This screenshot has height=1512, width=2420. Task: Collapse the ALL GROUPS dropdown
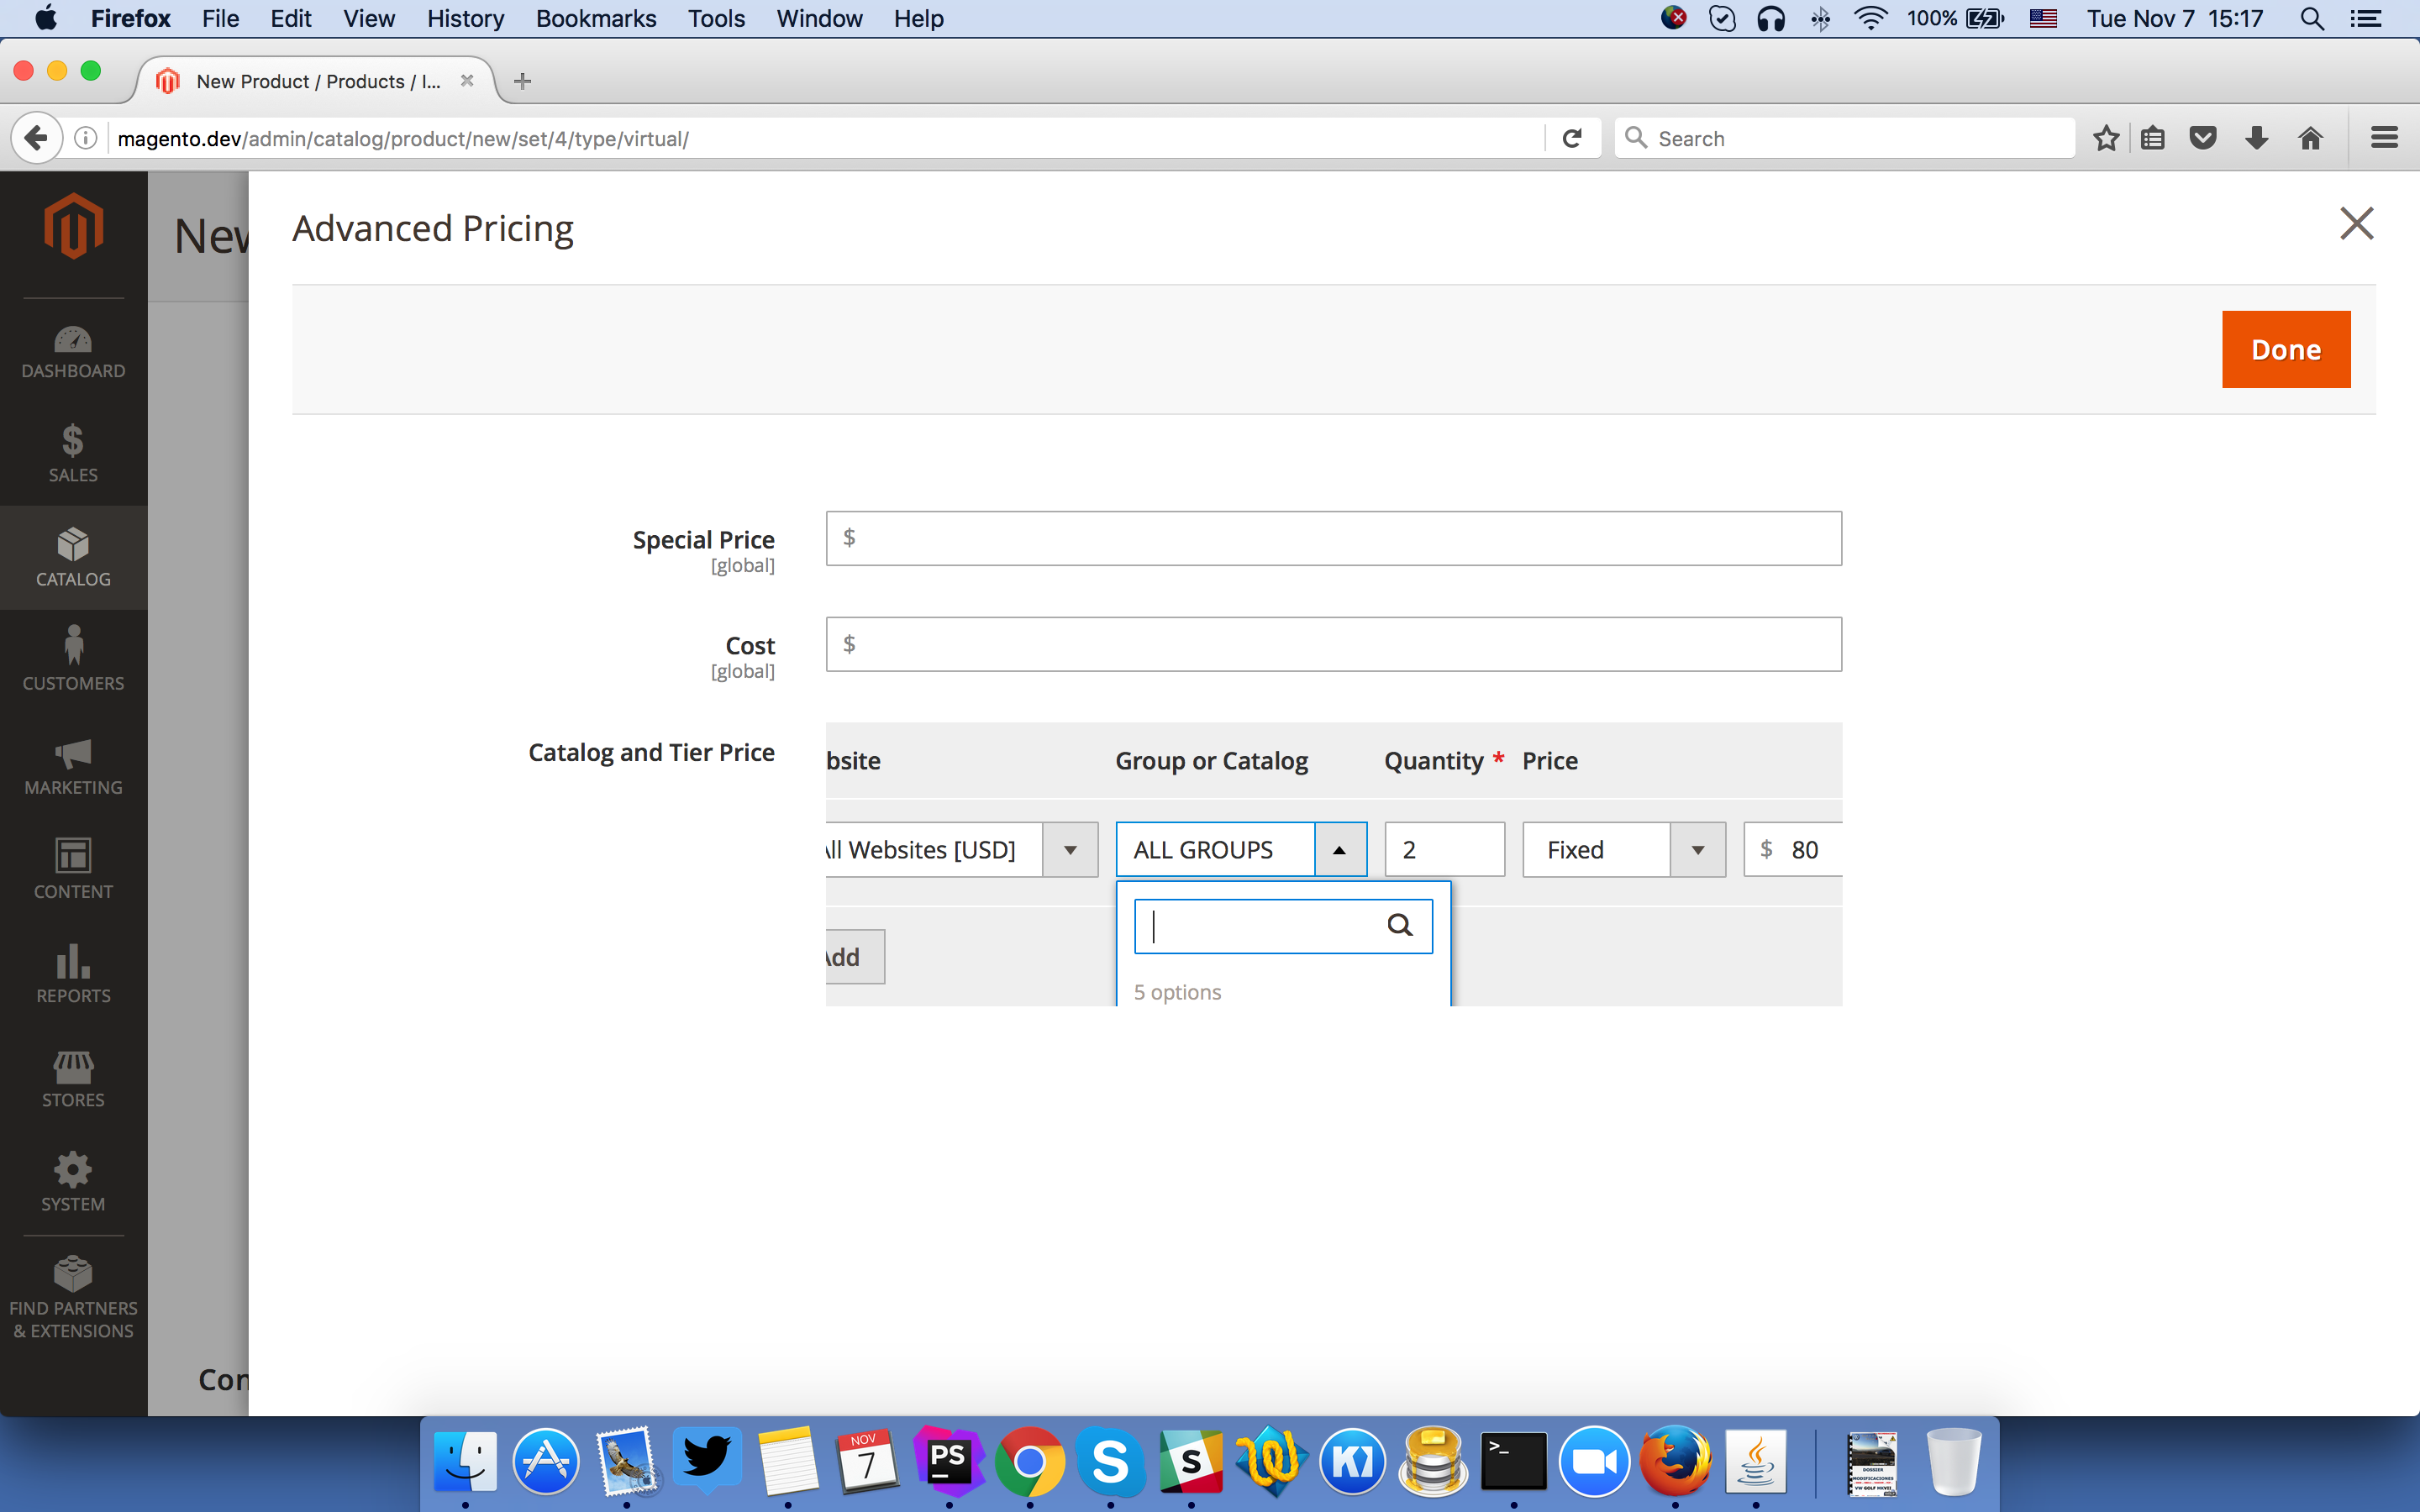tap(1339, 850)
